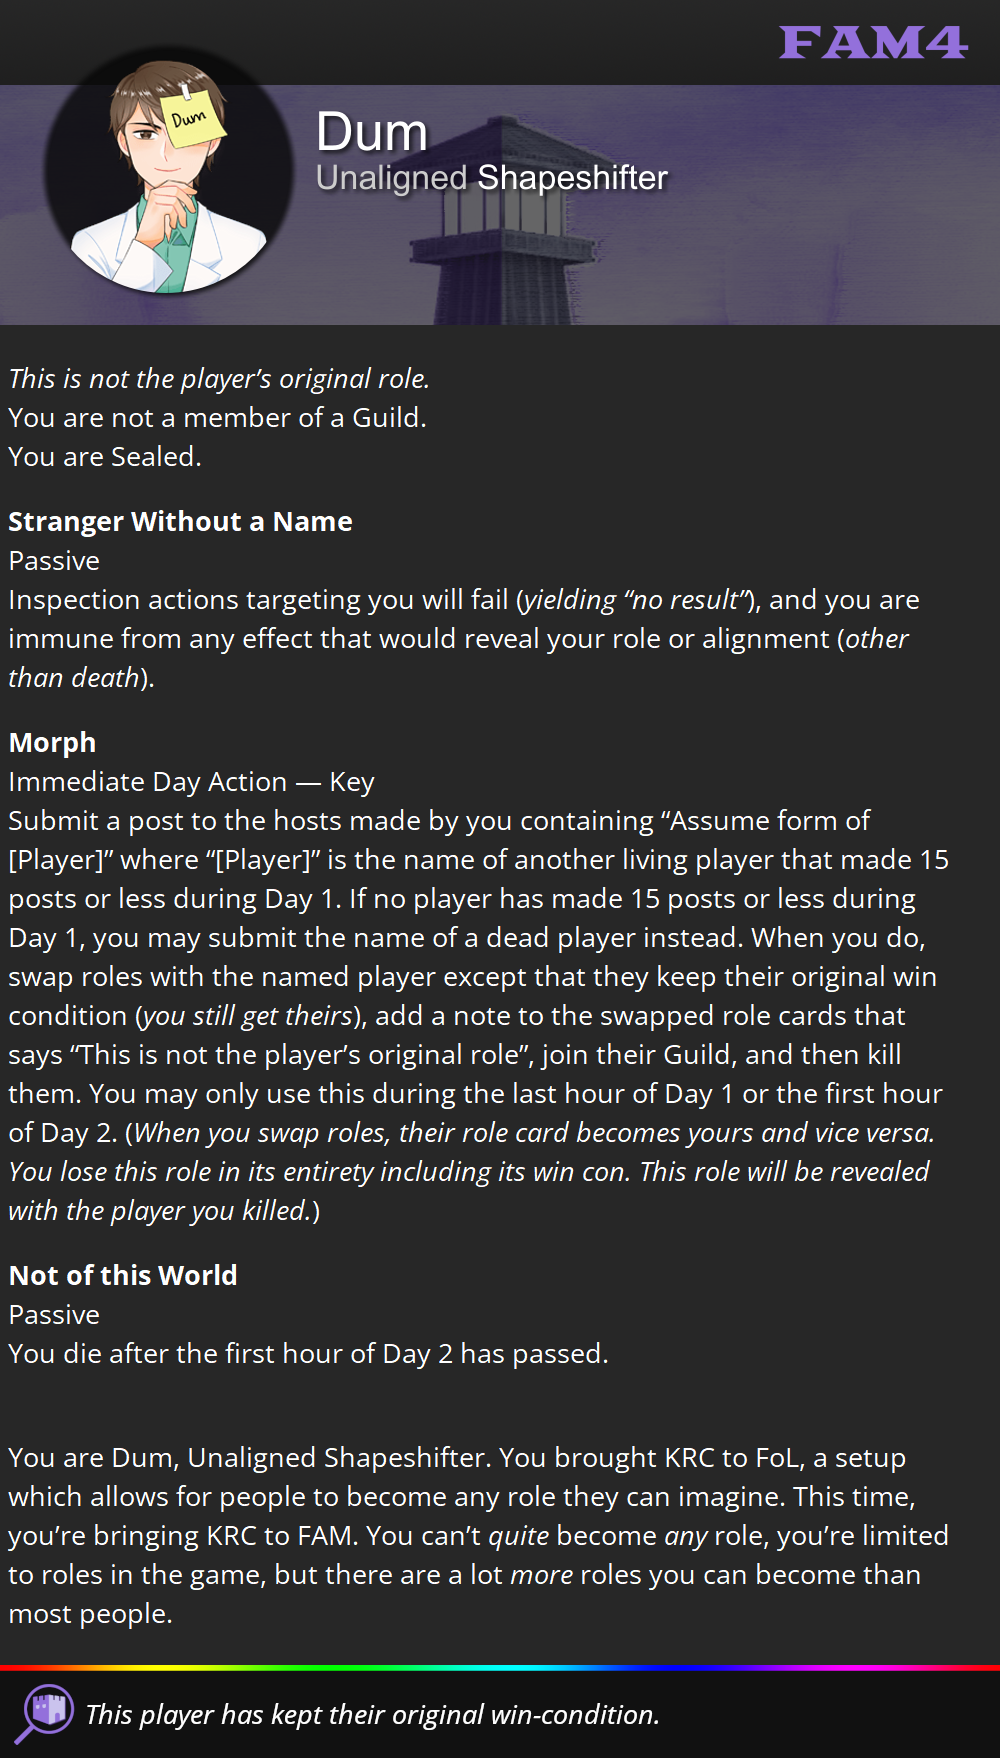Click the rainbow divider line above footer

500,1668
